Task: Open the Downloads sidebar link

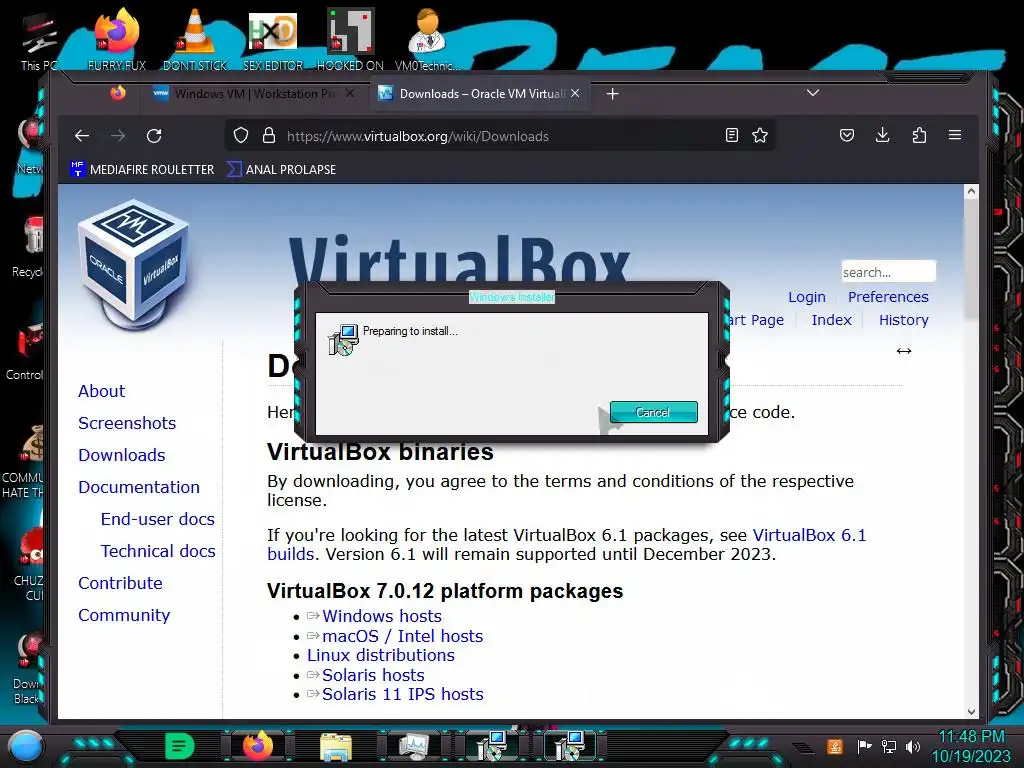Action: tap(121, 455)
